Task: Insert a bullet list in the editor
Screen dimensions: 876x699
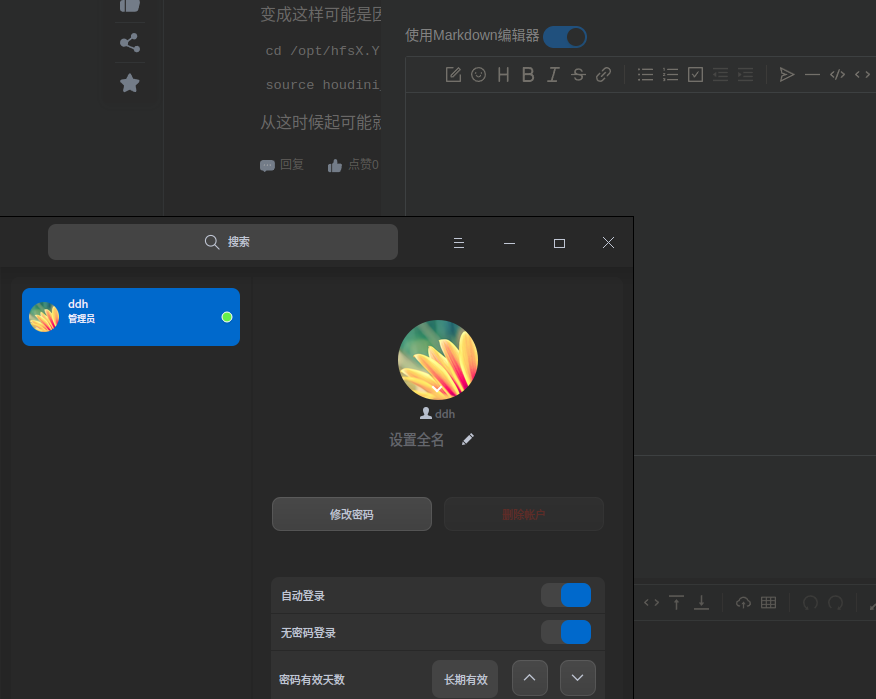Action: 645,74
